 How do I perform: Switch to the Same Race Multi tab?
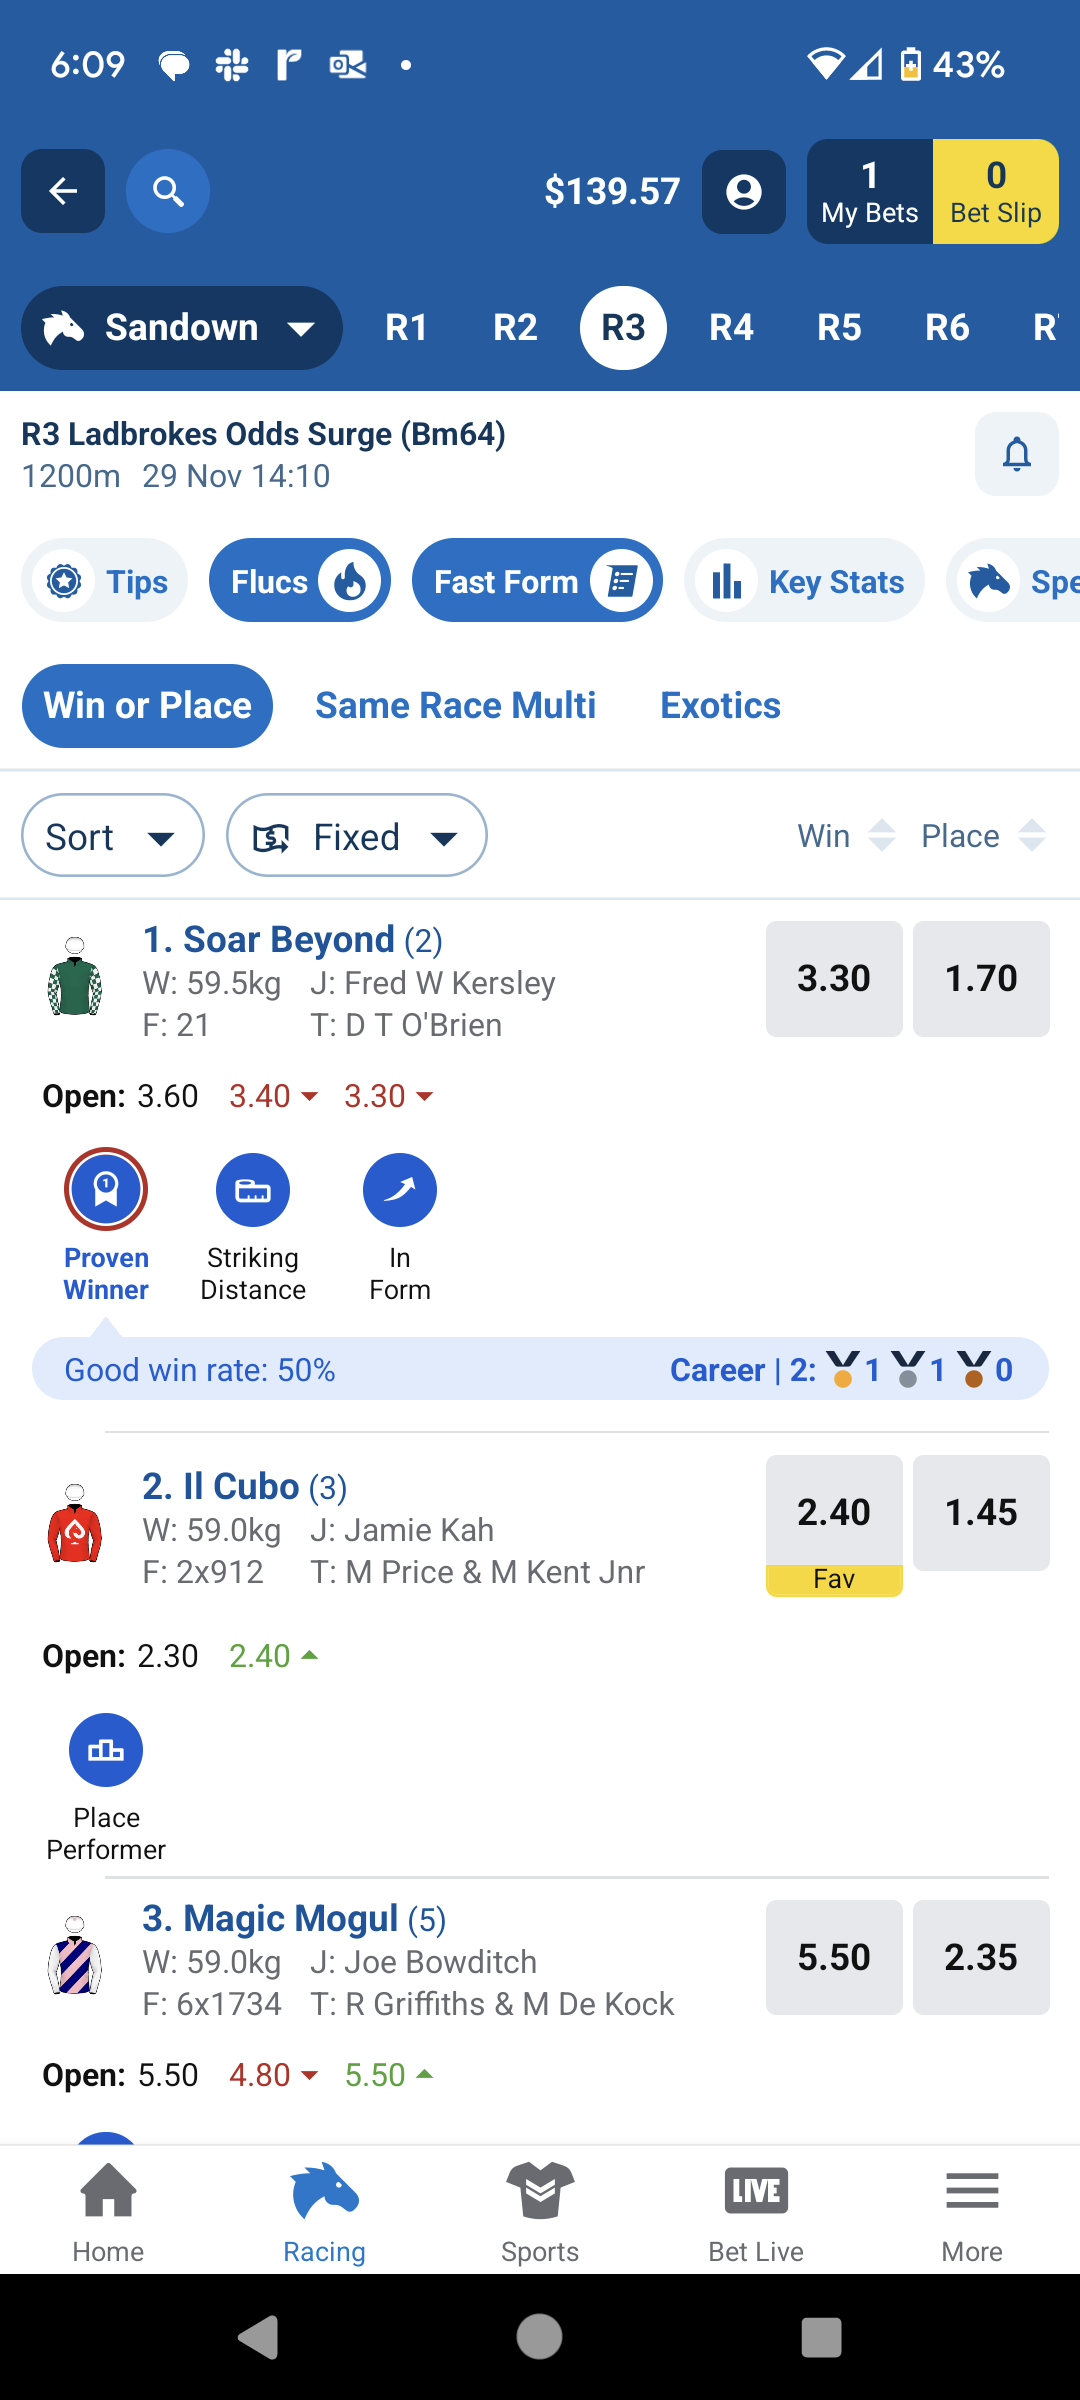point(456,706)
